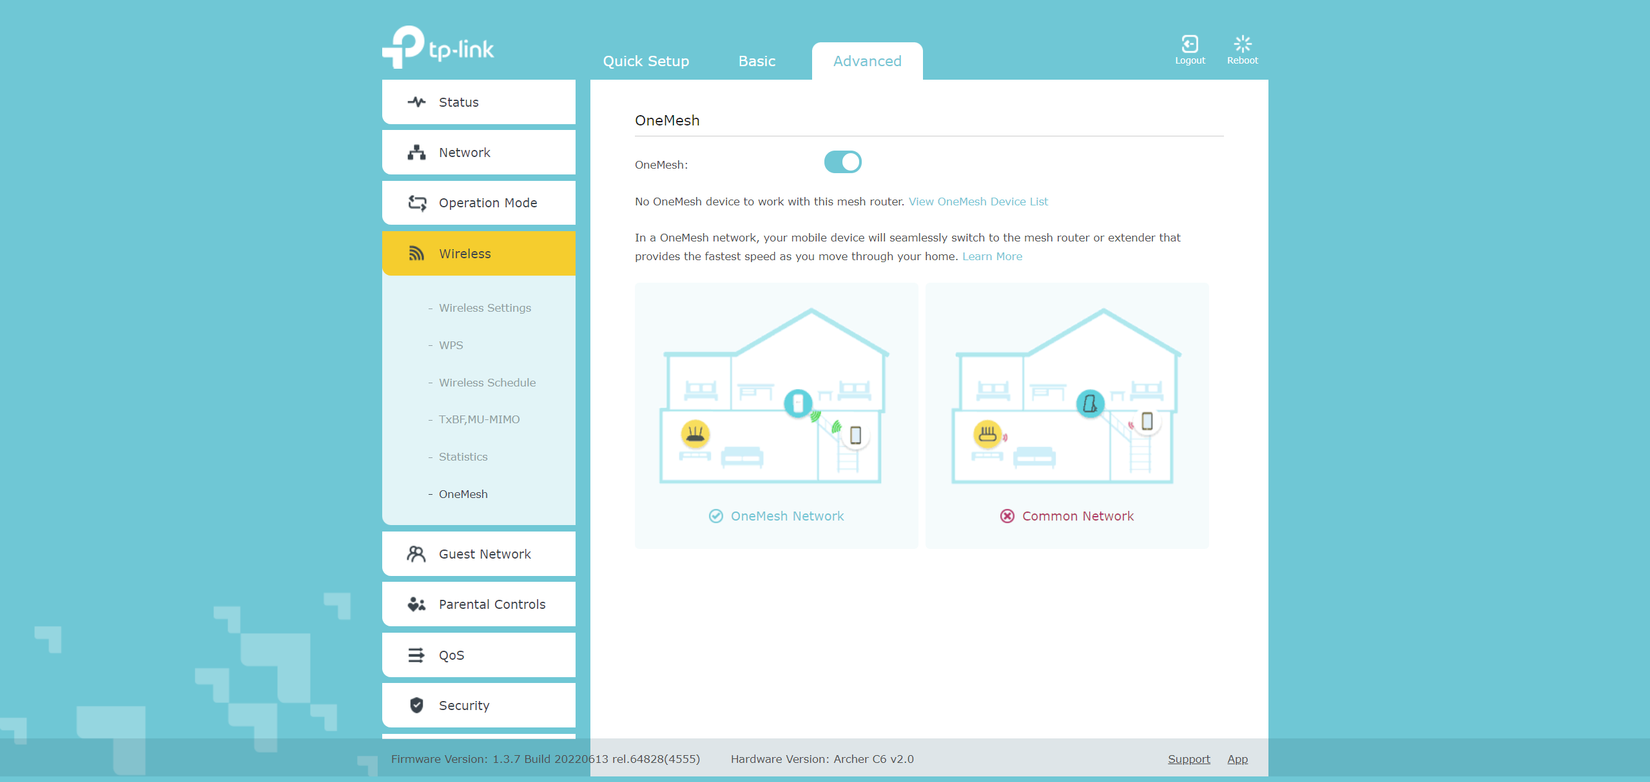Click the Common Network cross icon
The image size is (1650, 782).
click(x=1007, y=516)
